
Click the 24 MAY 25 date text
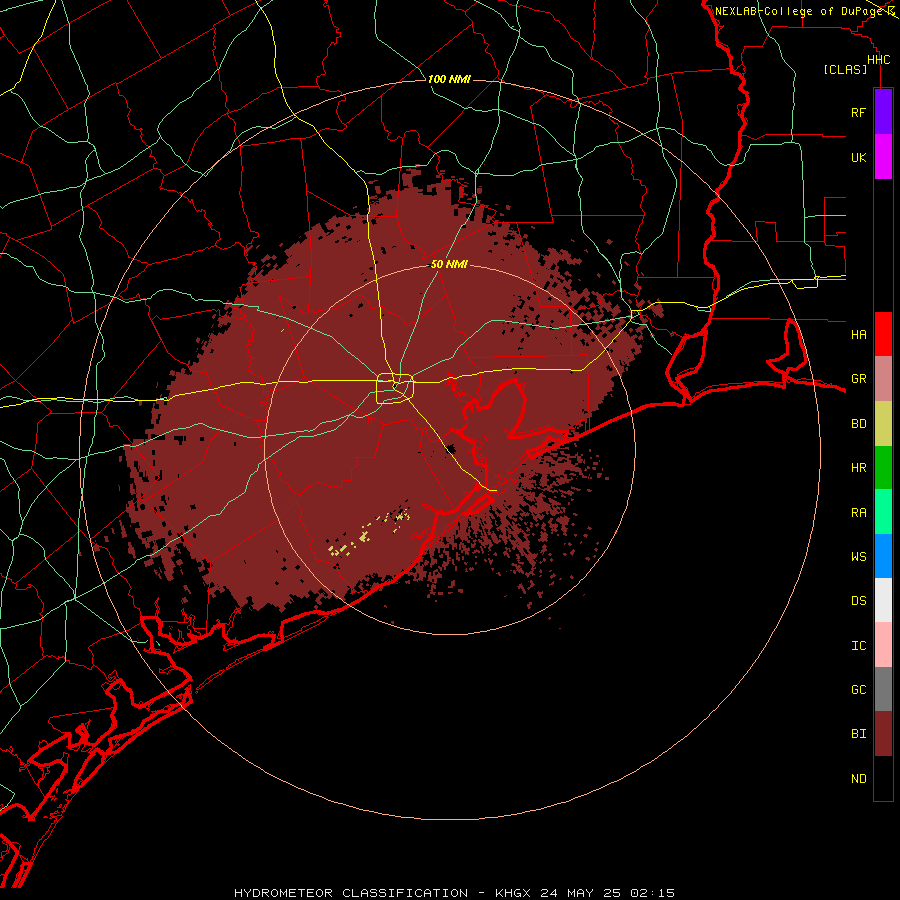coord(580,893)
